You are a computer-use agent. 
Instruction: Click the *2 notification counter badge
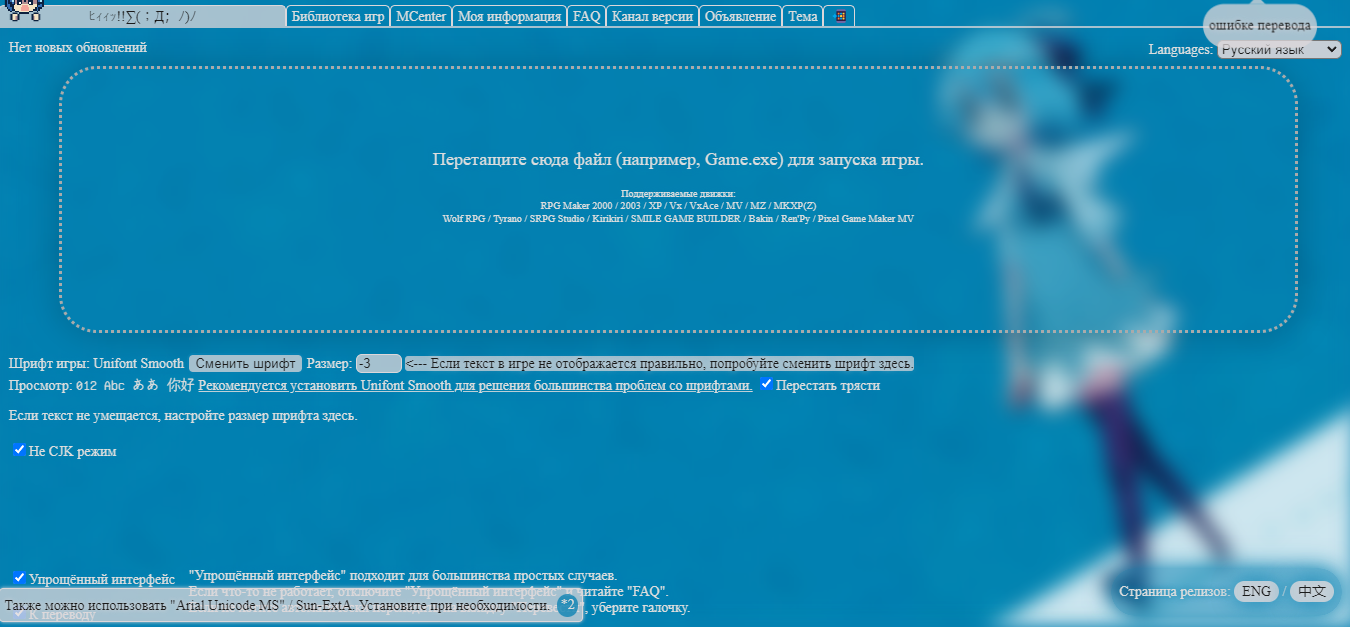[568, 605]
